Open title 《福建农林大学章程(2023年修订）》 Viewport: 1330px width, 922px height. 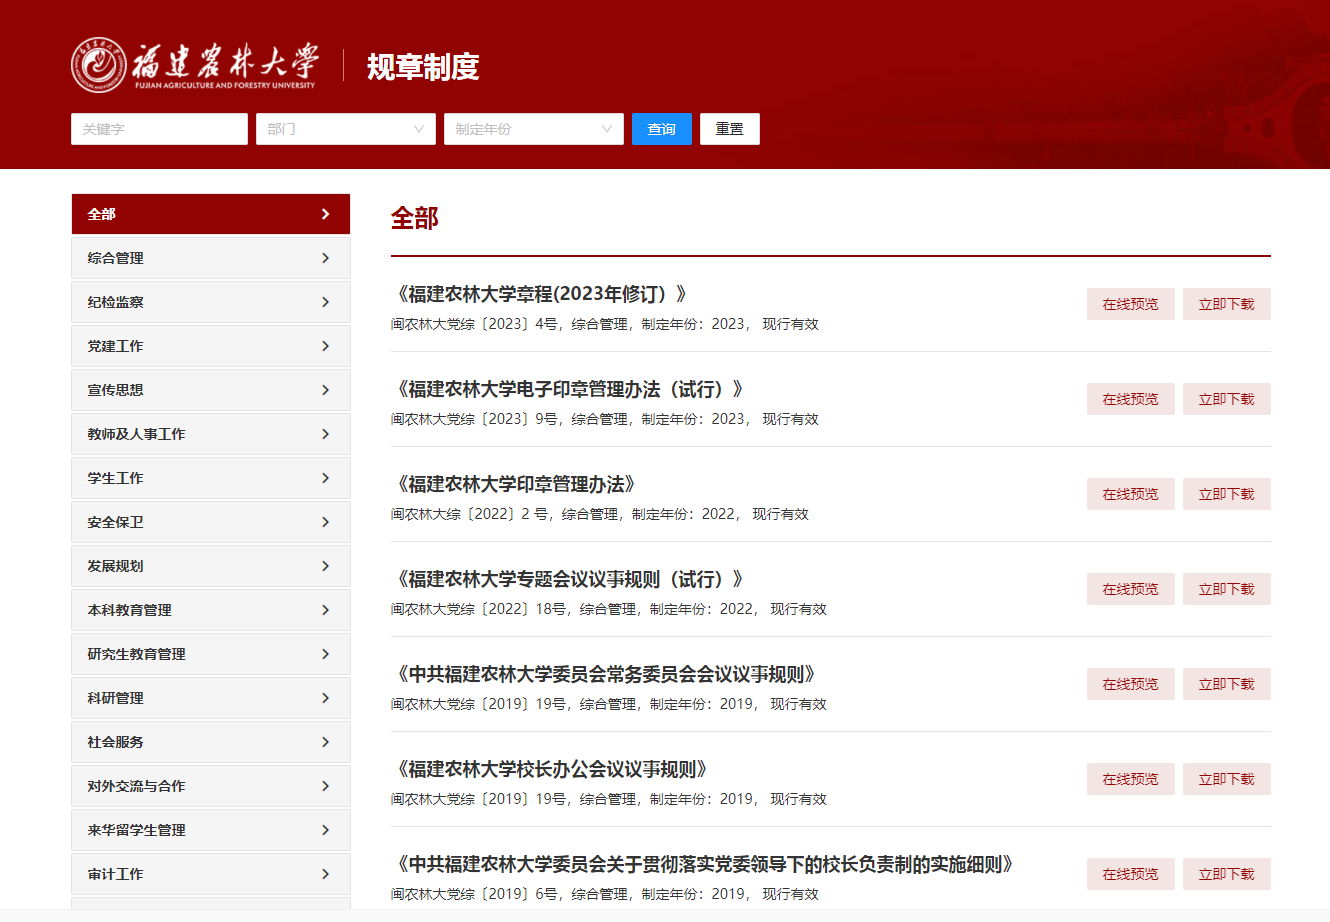click(x=541, y=294)
